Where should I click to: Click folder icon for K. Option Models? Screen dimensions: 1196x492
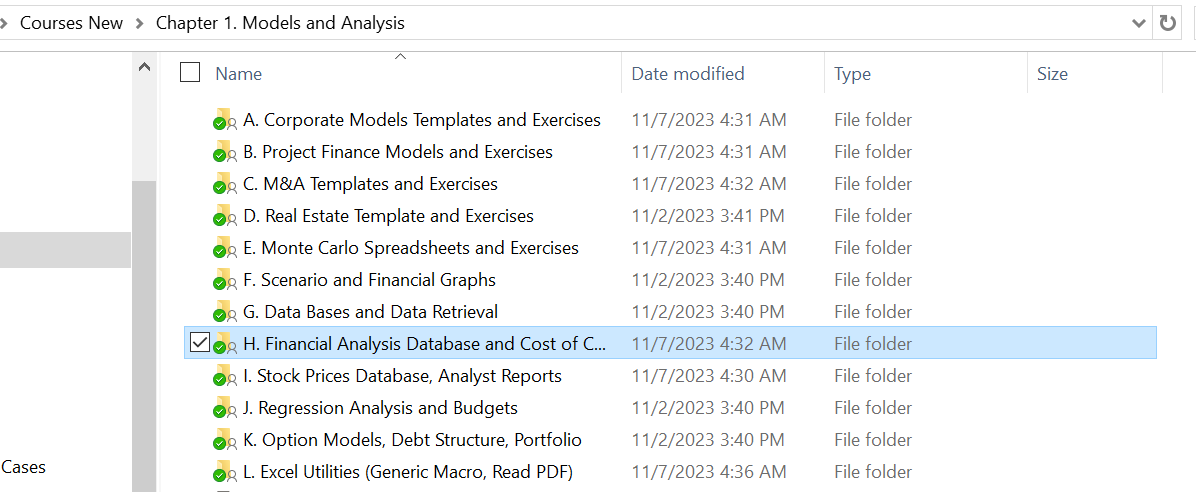(x=224, y=440)
